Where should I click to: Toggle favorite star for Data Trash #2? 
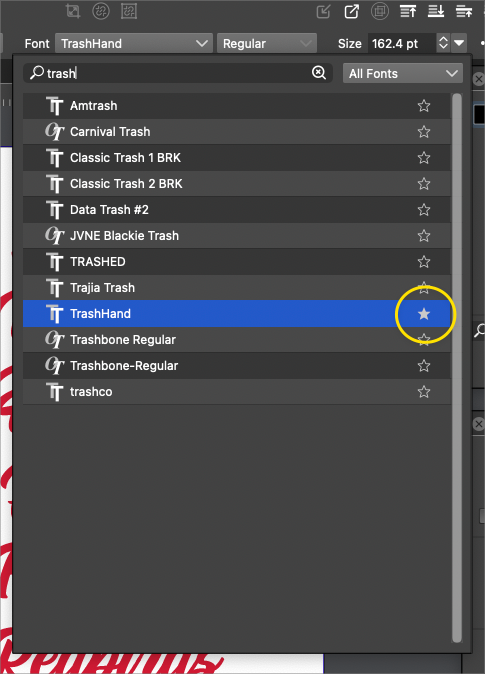coord(424,210)
